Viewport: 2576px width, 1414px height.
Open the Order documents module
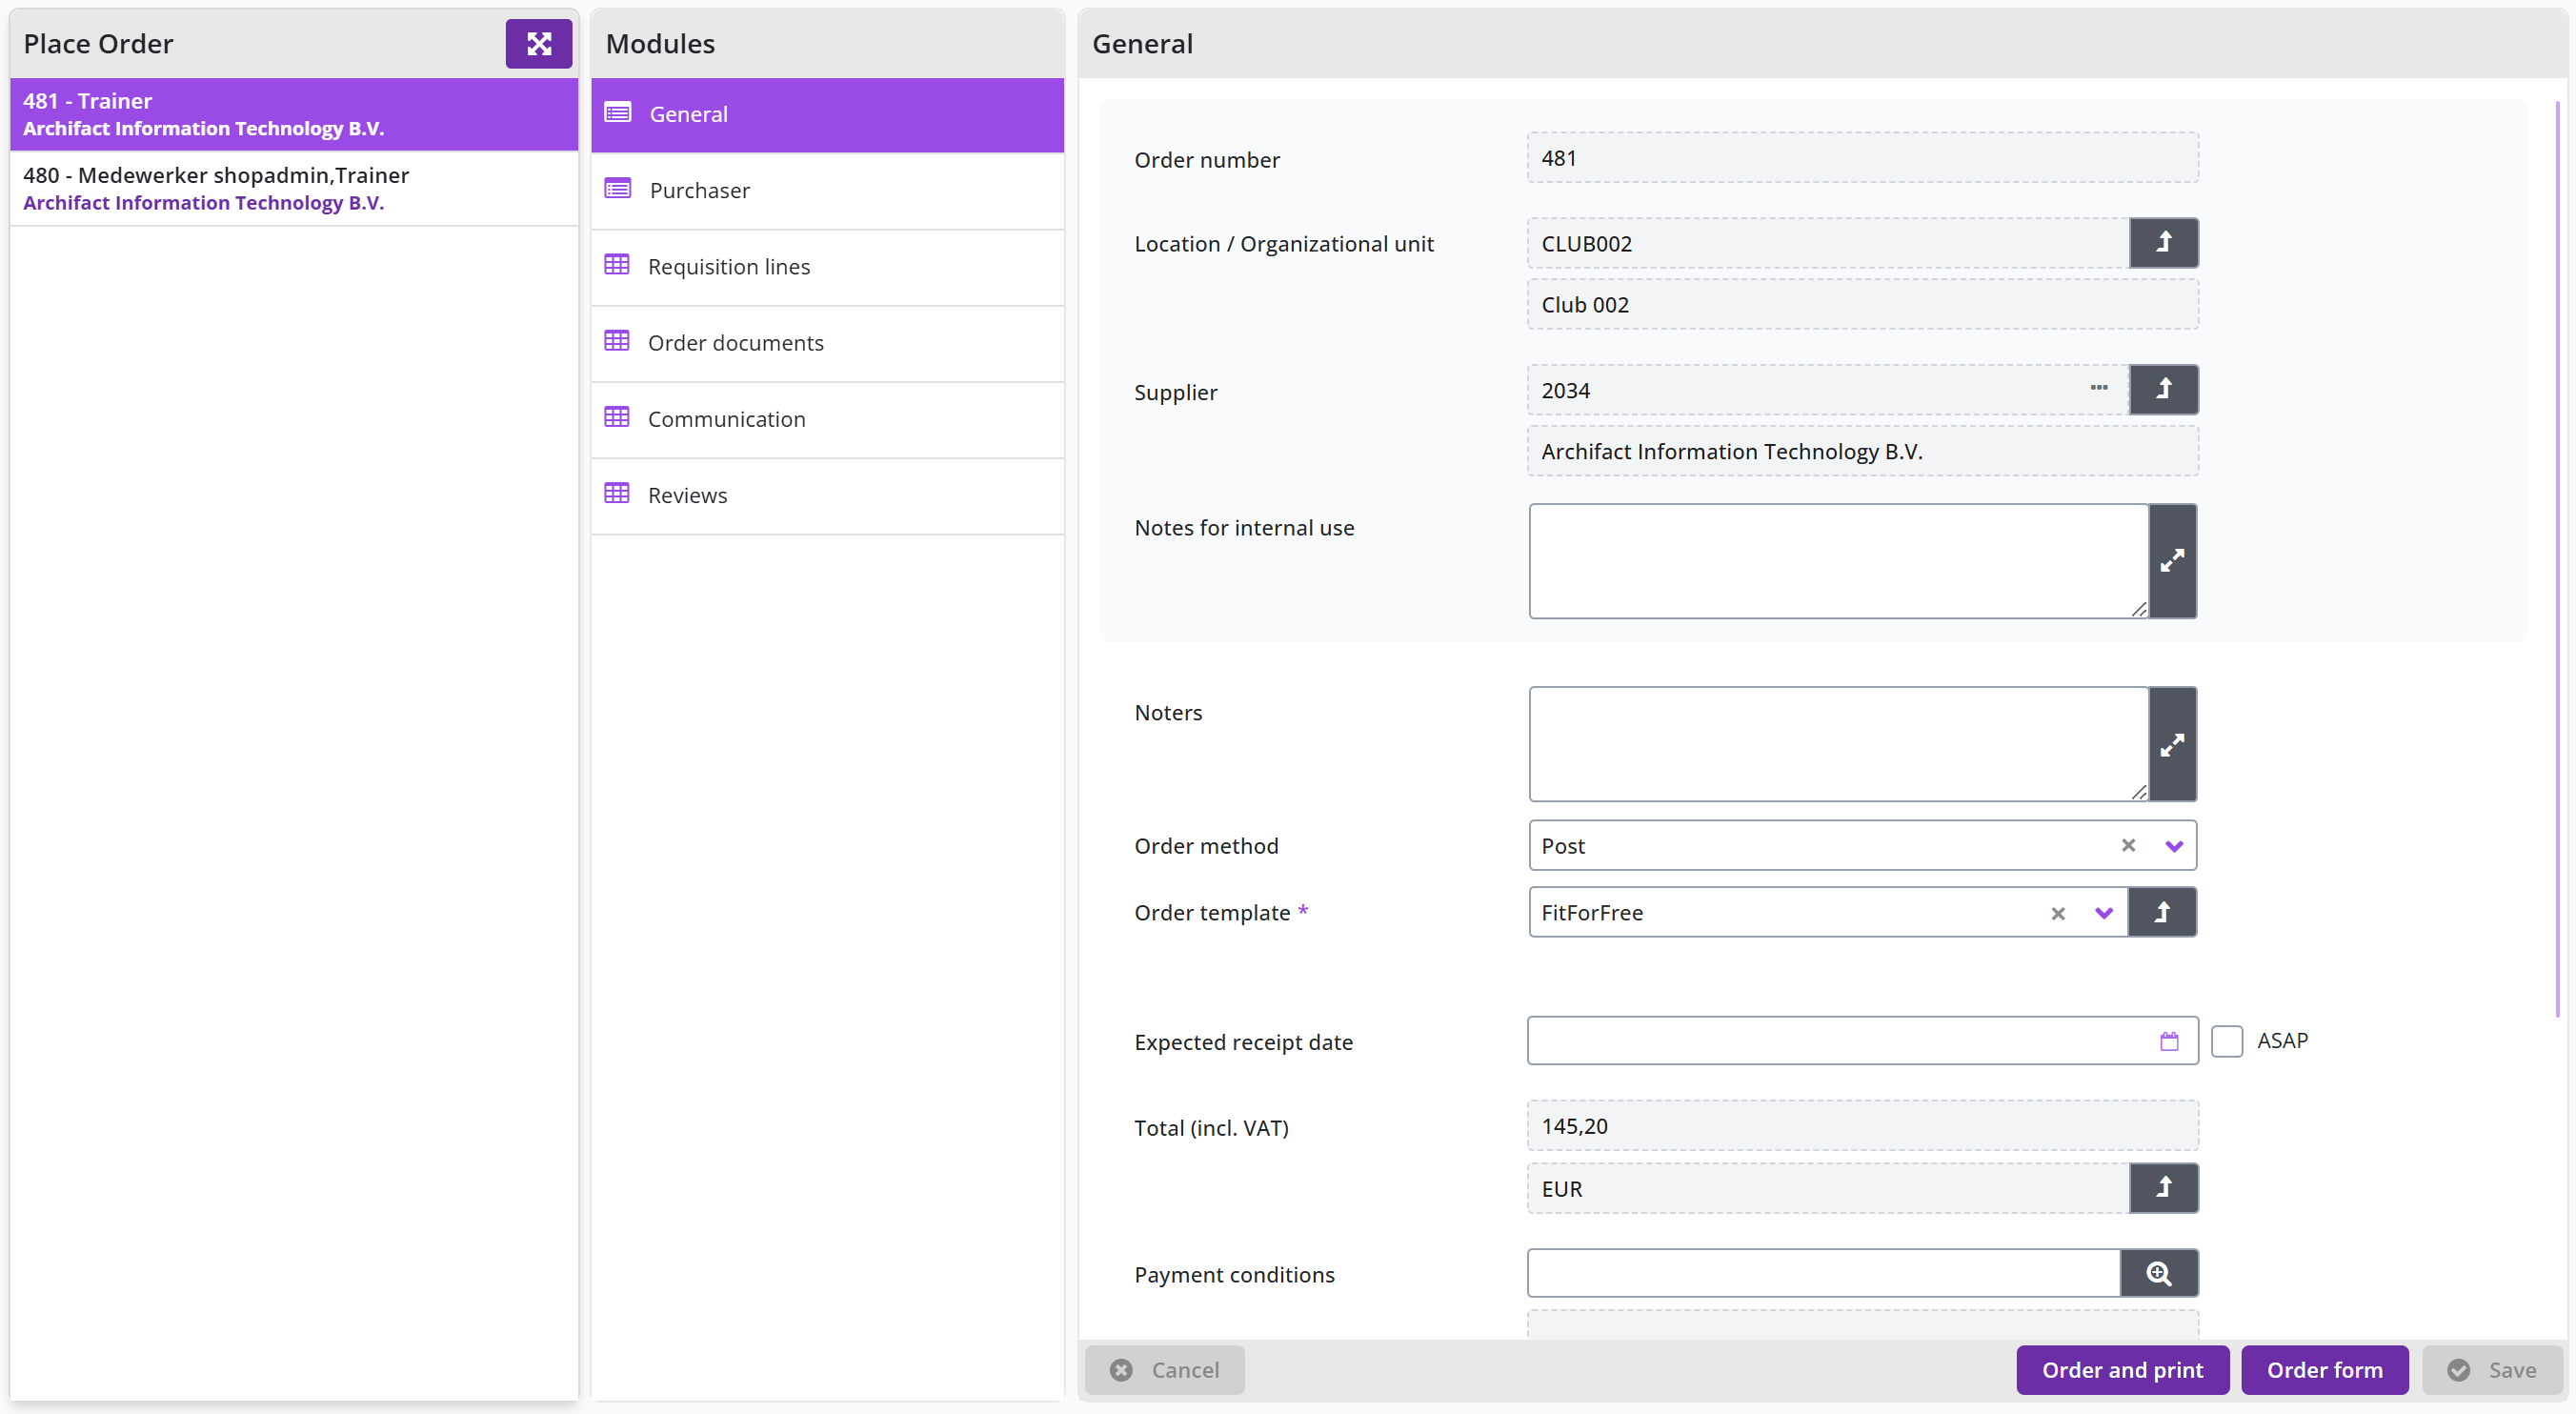(x=827, y=343)
